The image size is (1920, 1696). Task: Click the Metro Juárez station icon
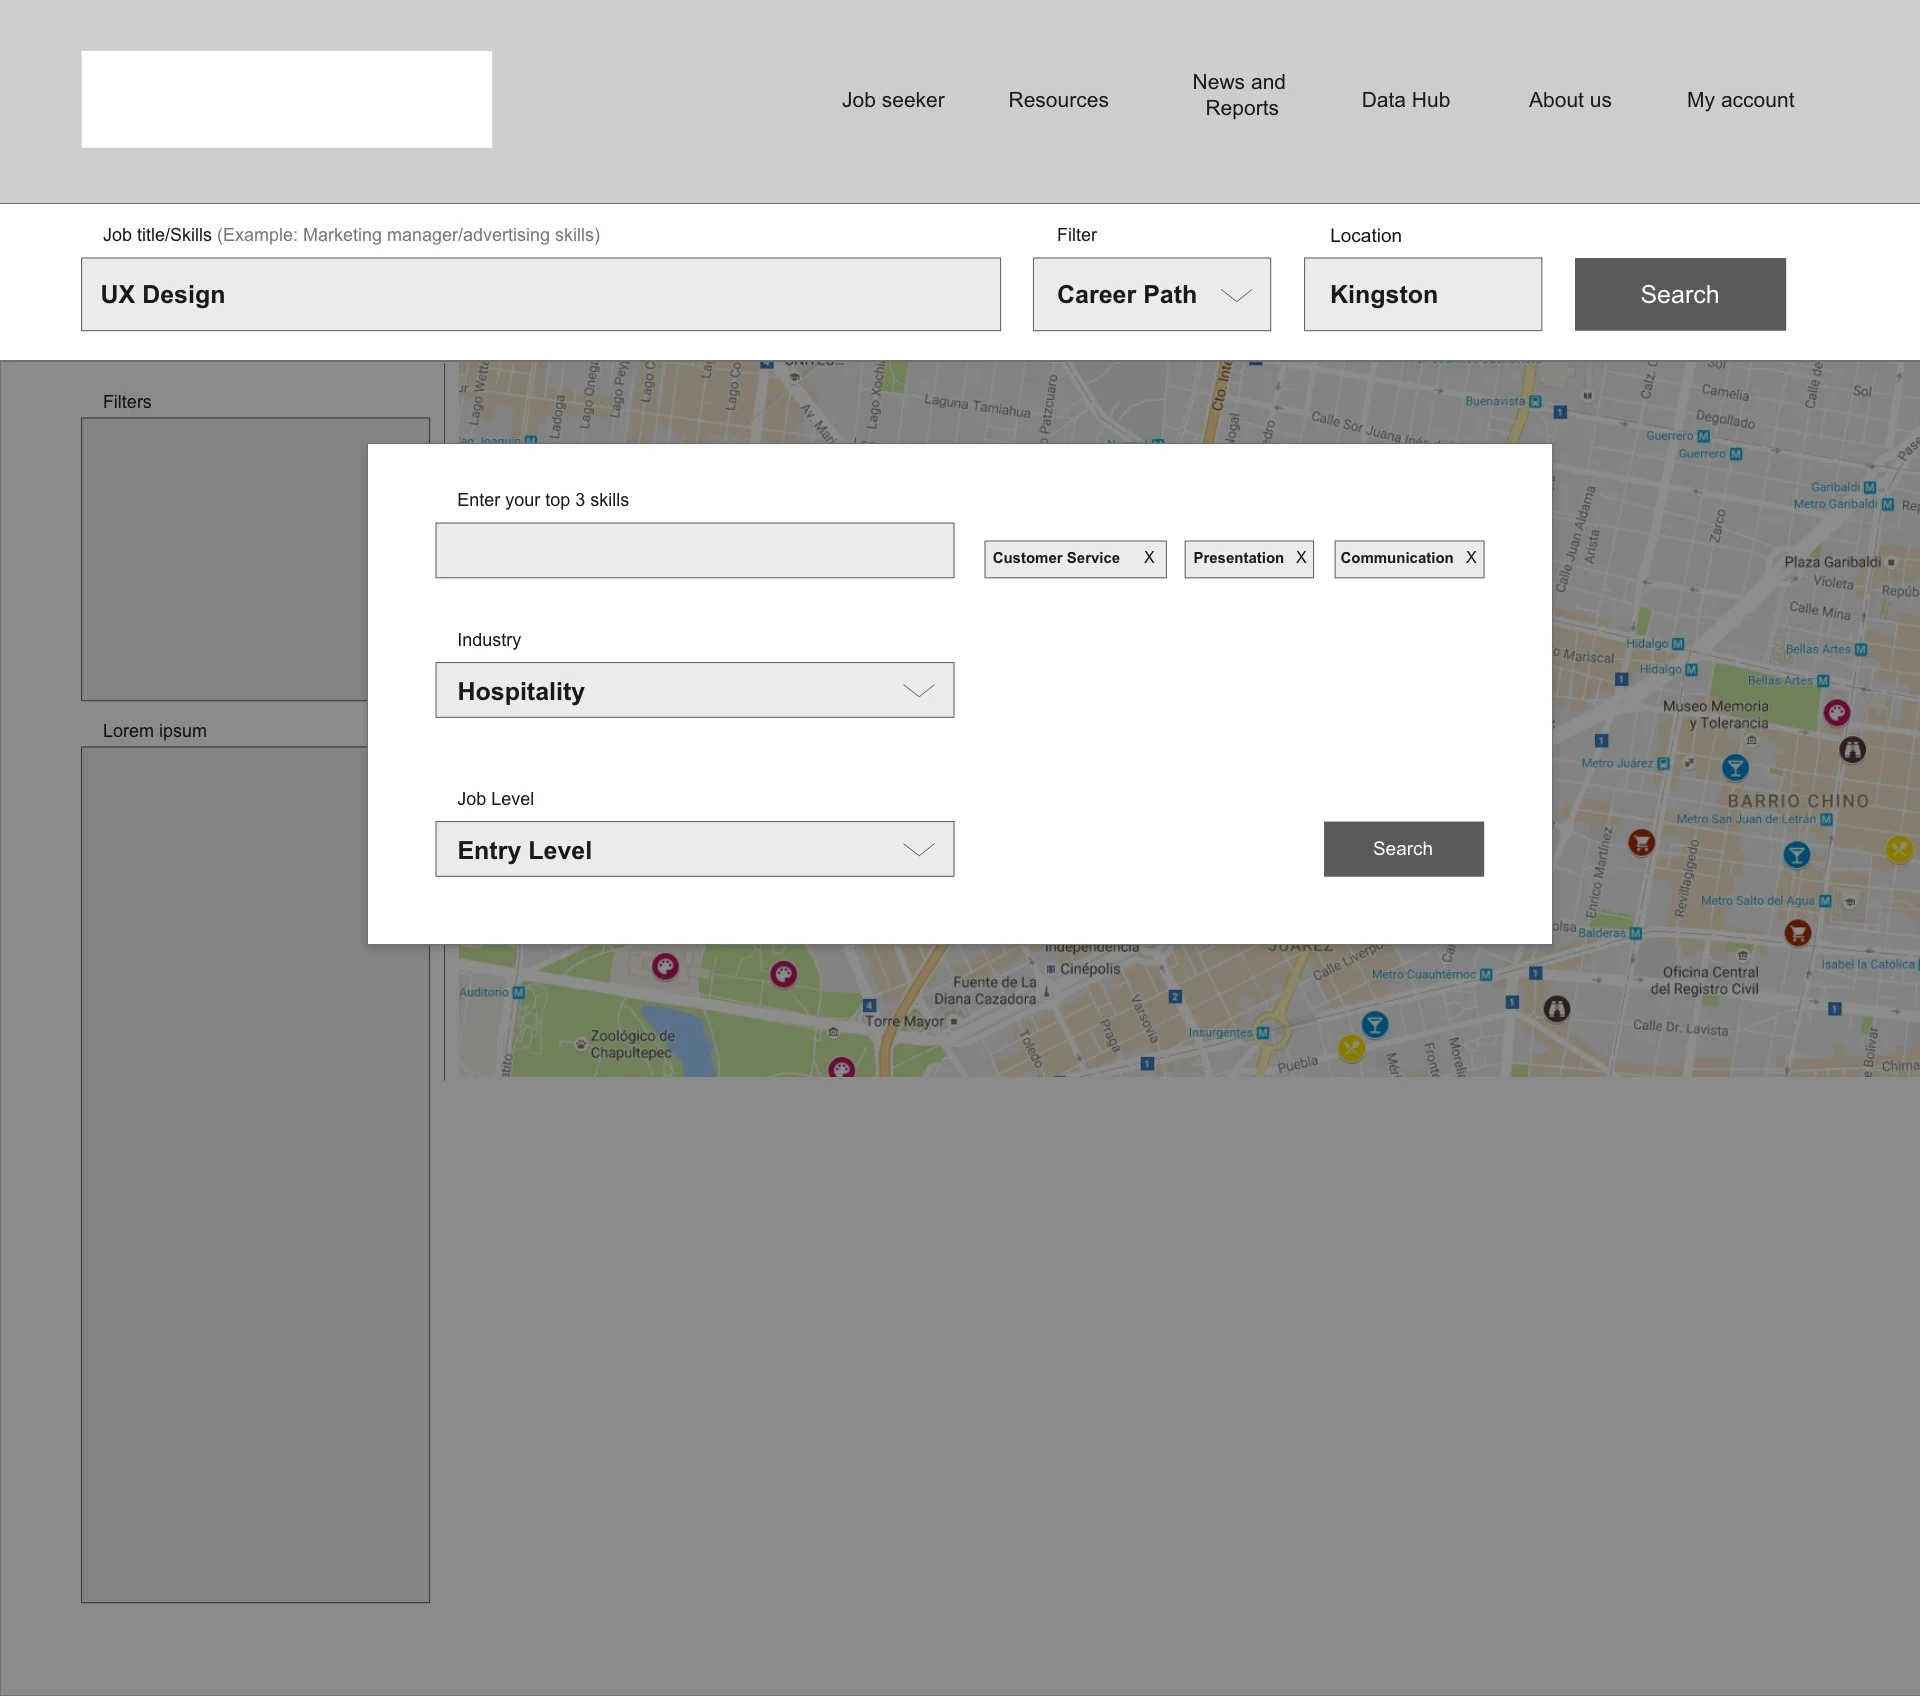(x=1663, y=764)
